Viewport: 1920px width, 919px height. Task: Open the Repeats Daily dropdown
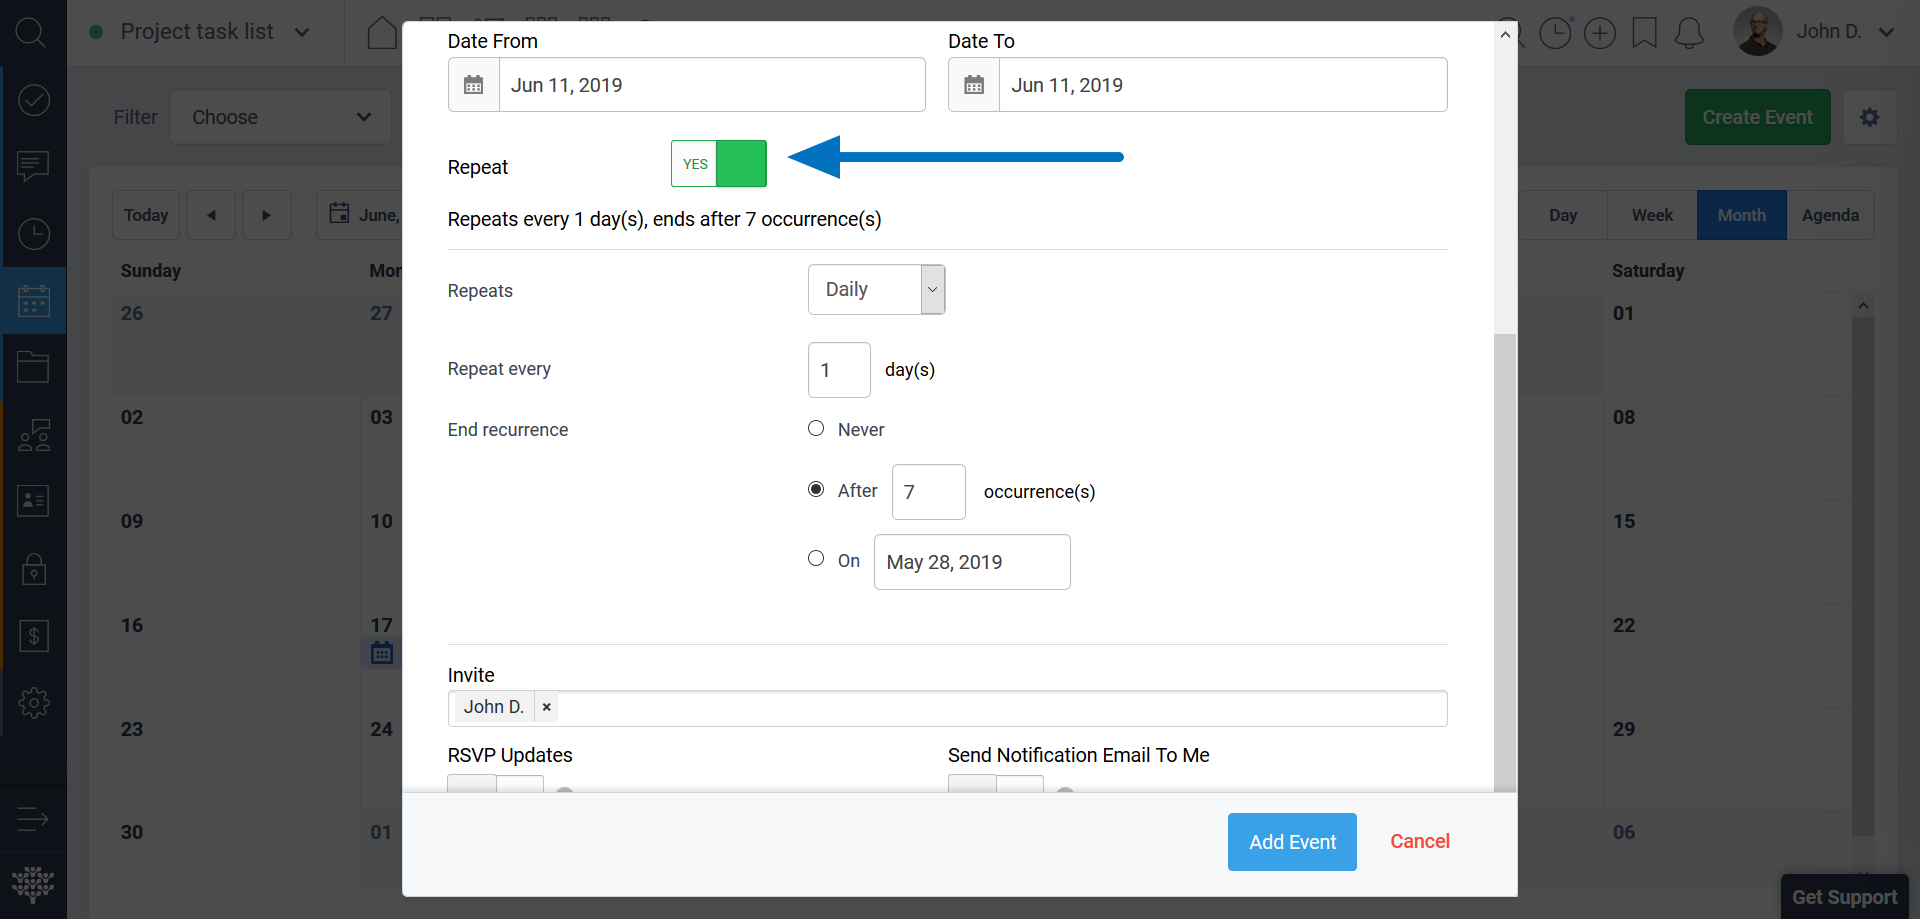[876, 290]
